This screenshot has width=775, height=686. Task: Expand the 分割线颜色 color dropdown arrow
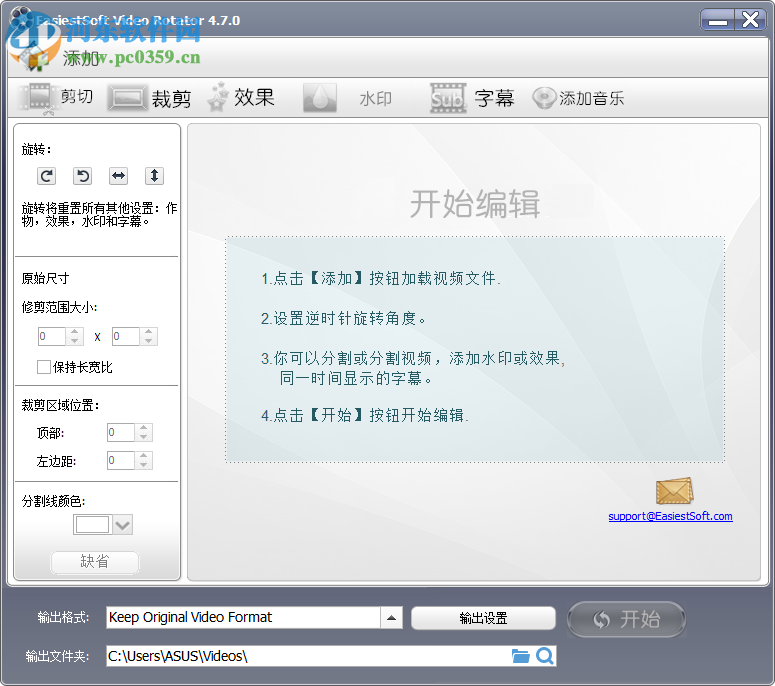tap(123, 524)
